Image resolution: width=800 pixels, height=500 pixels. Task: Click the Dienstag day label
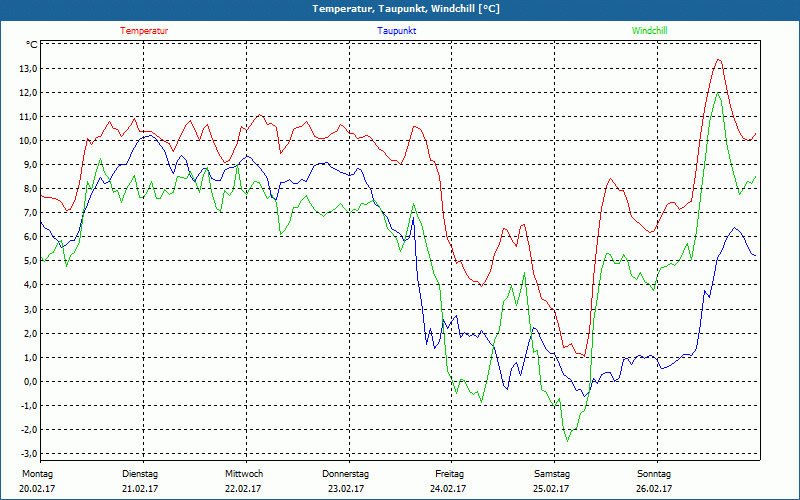tap(140, 474)
